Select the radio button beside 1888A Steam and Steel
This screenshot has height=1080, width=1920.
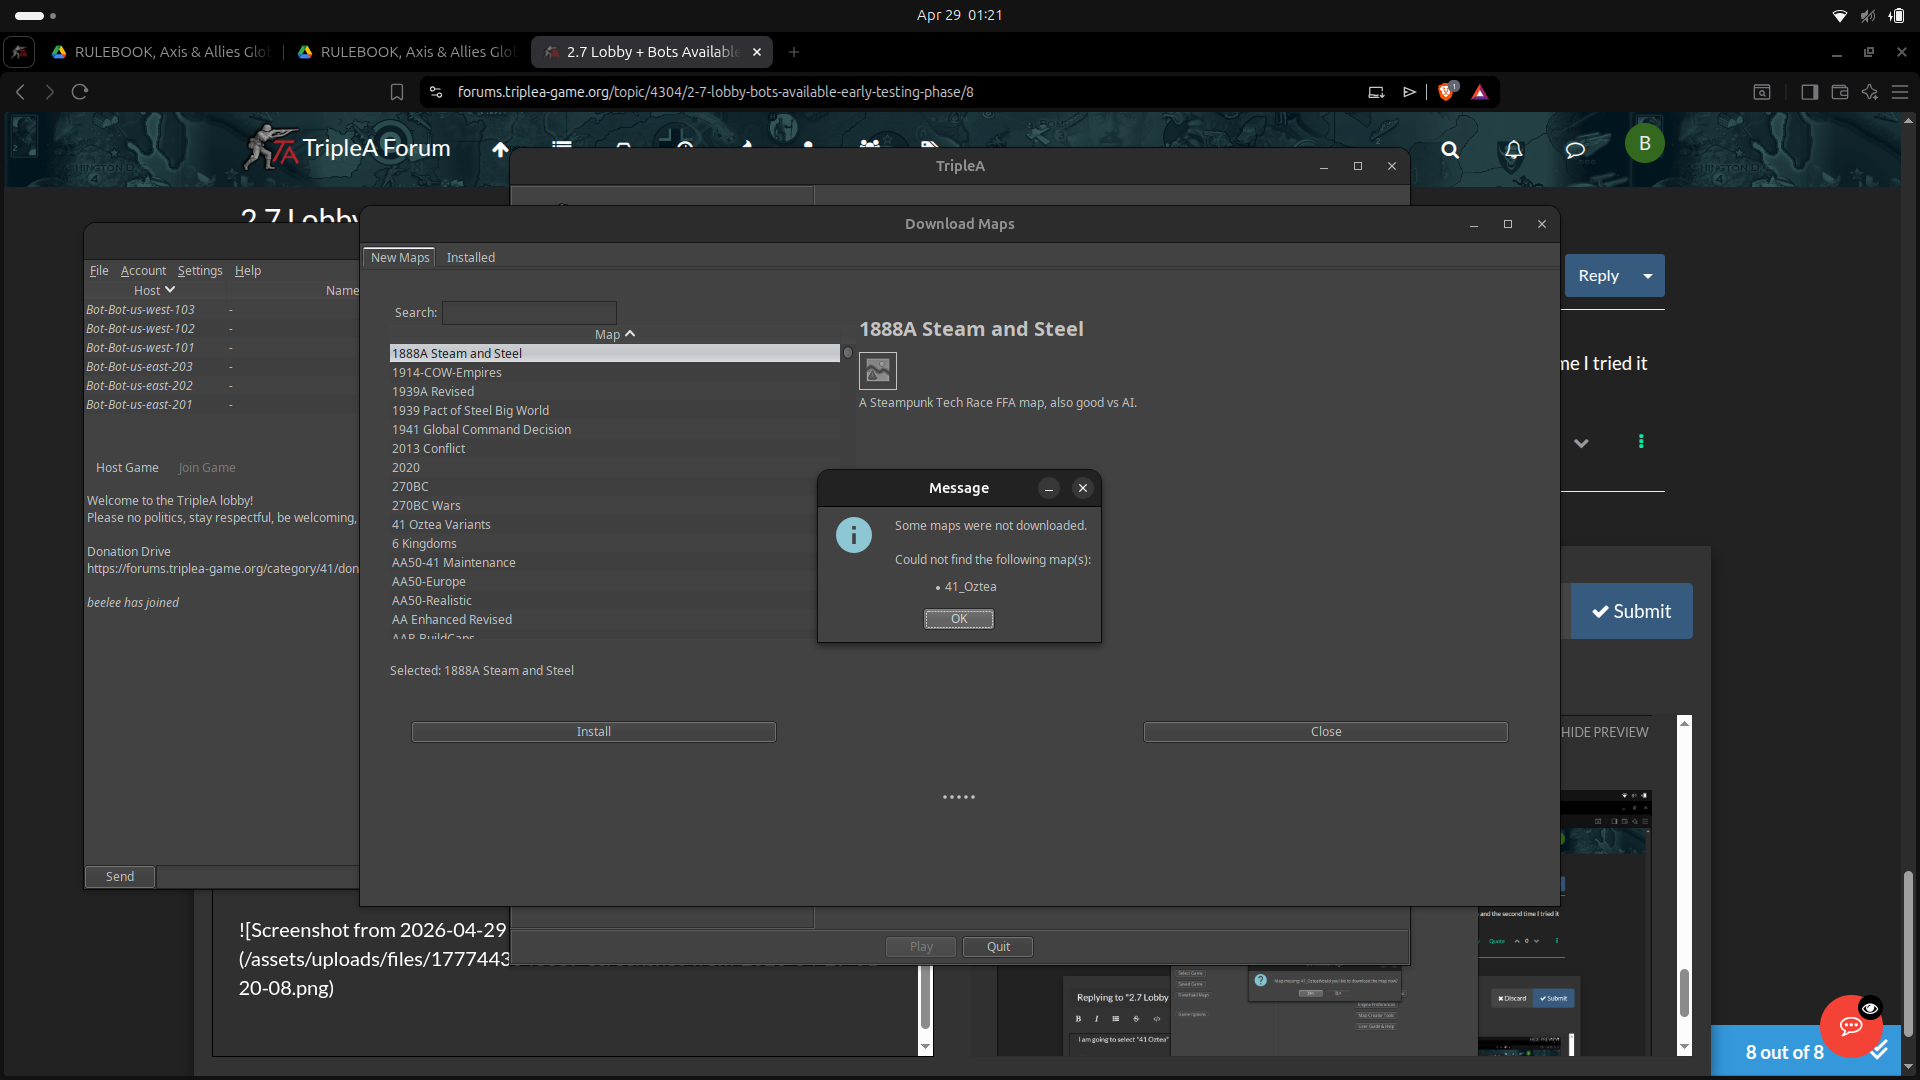846,352
